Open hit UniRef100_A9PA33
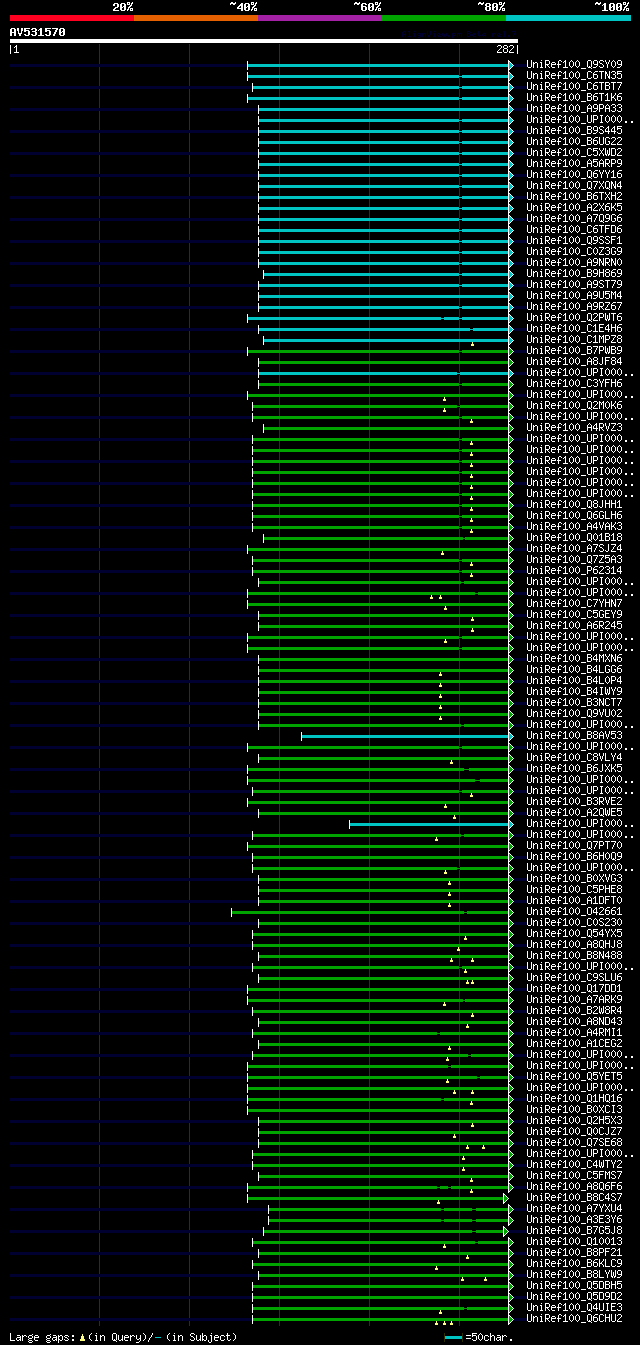640x1345 pixels. [574, 108]
